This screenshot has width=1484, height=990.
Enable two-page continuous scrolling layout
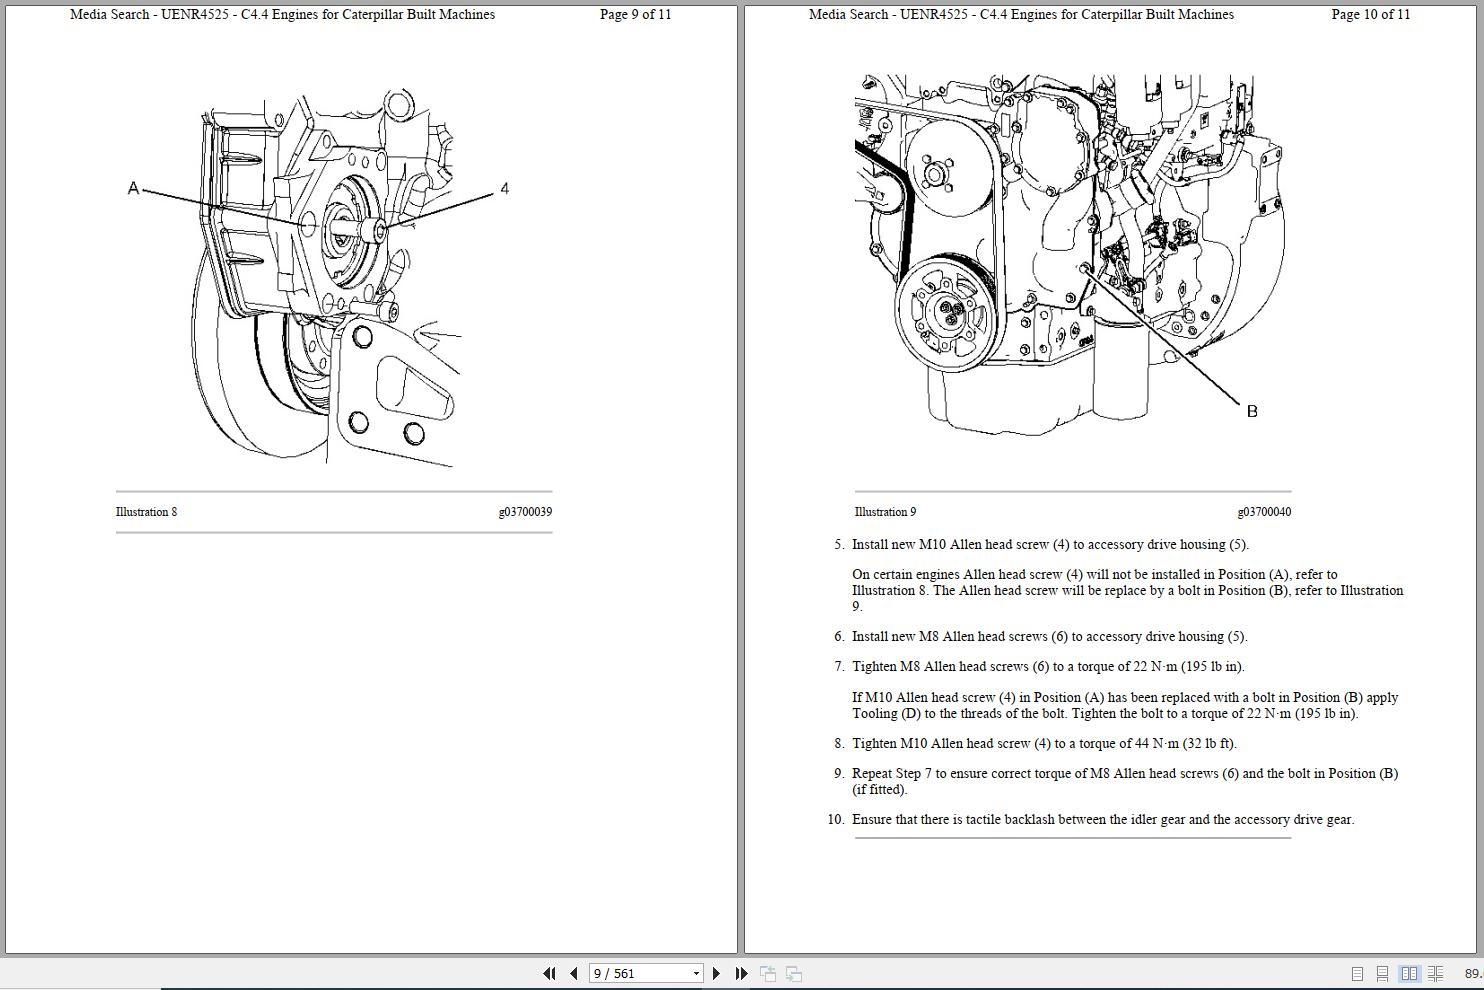pos(1434,972)
